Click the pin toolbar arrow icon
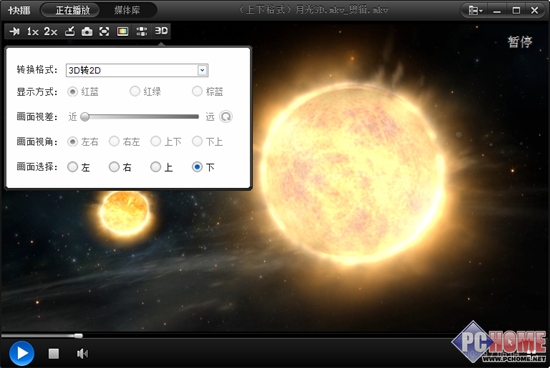Image resolution: width=550 pixels, height=368 pixels. (x=15, y=32)
